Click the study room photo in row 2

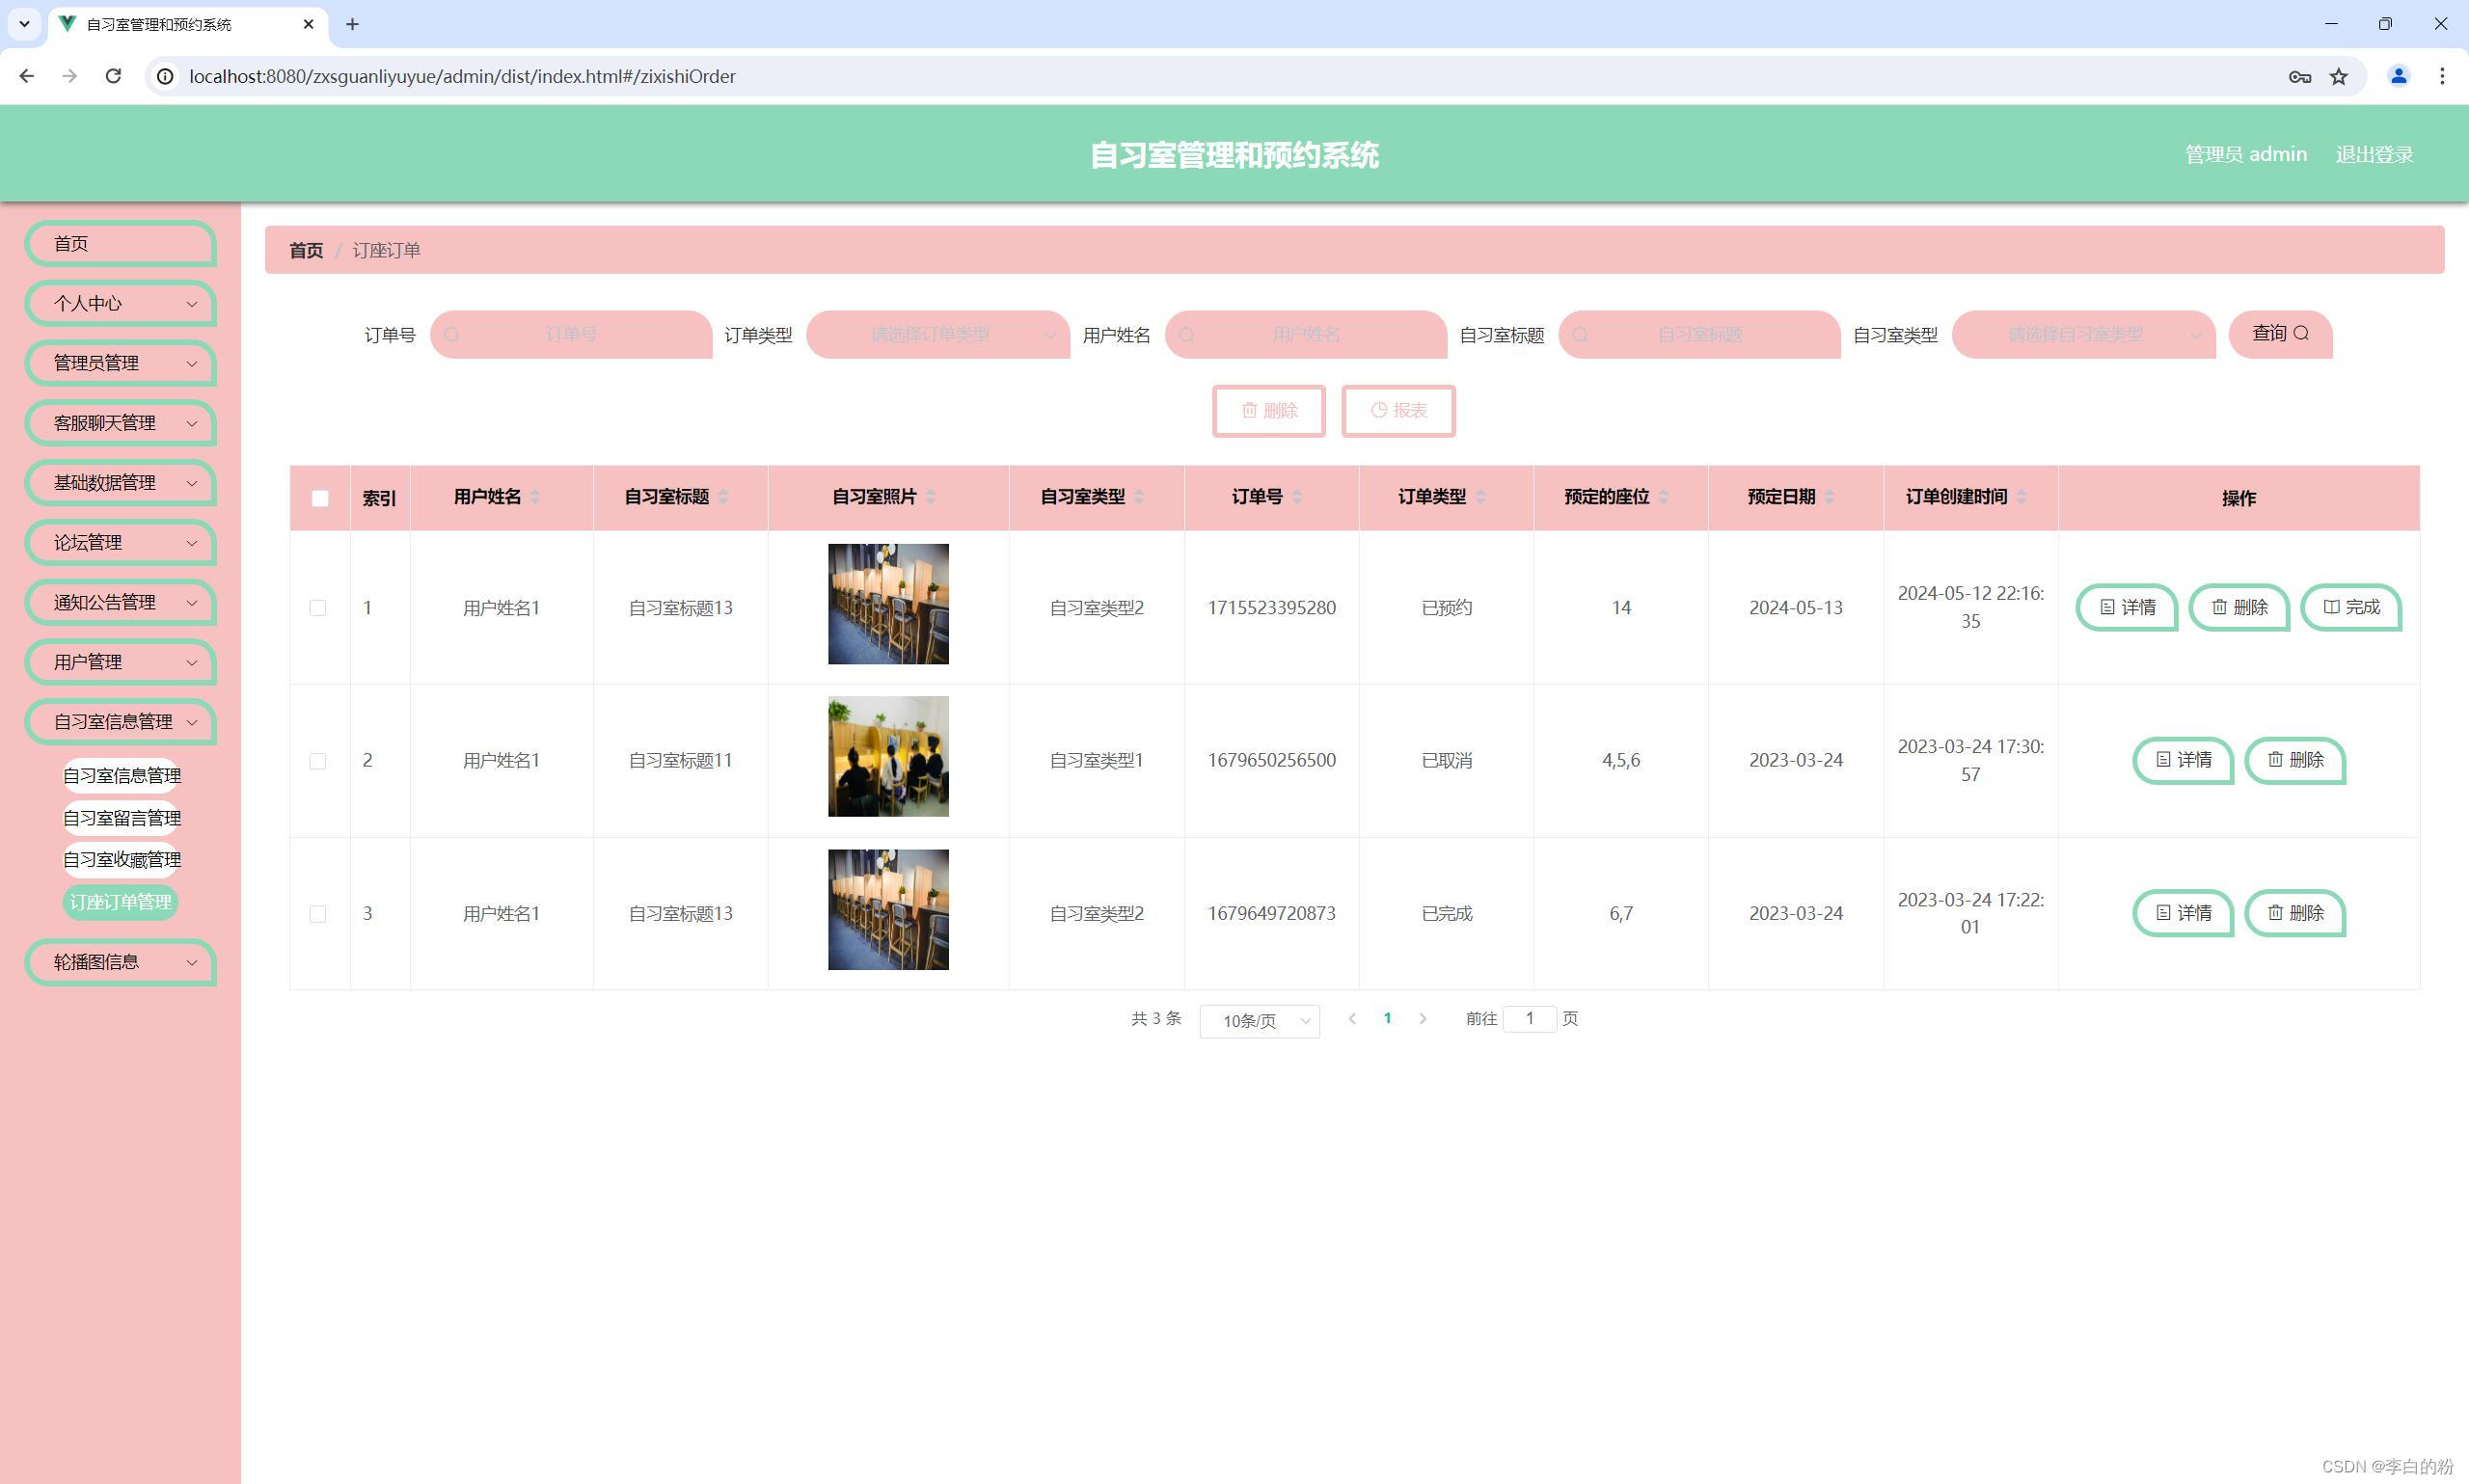pyautogui.click(x=887, y=757)
